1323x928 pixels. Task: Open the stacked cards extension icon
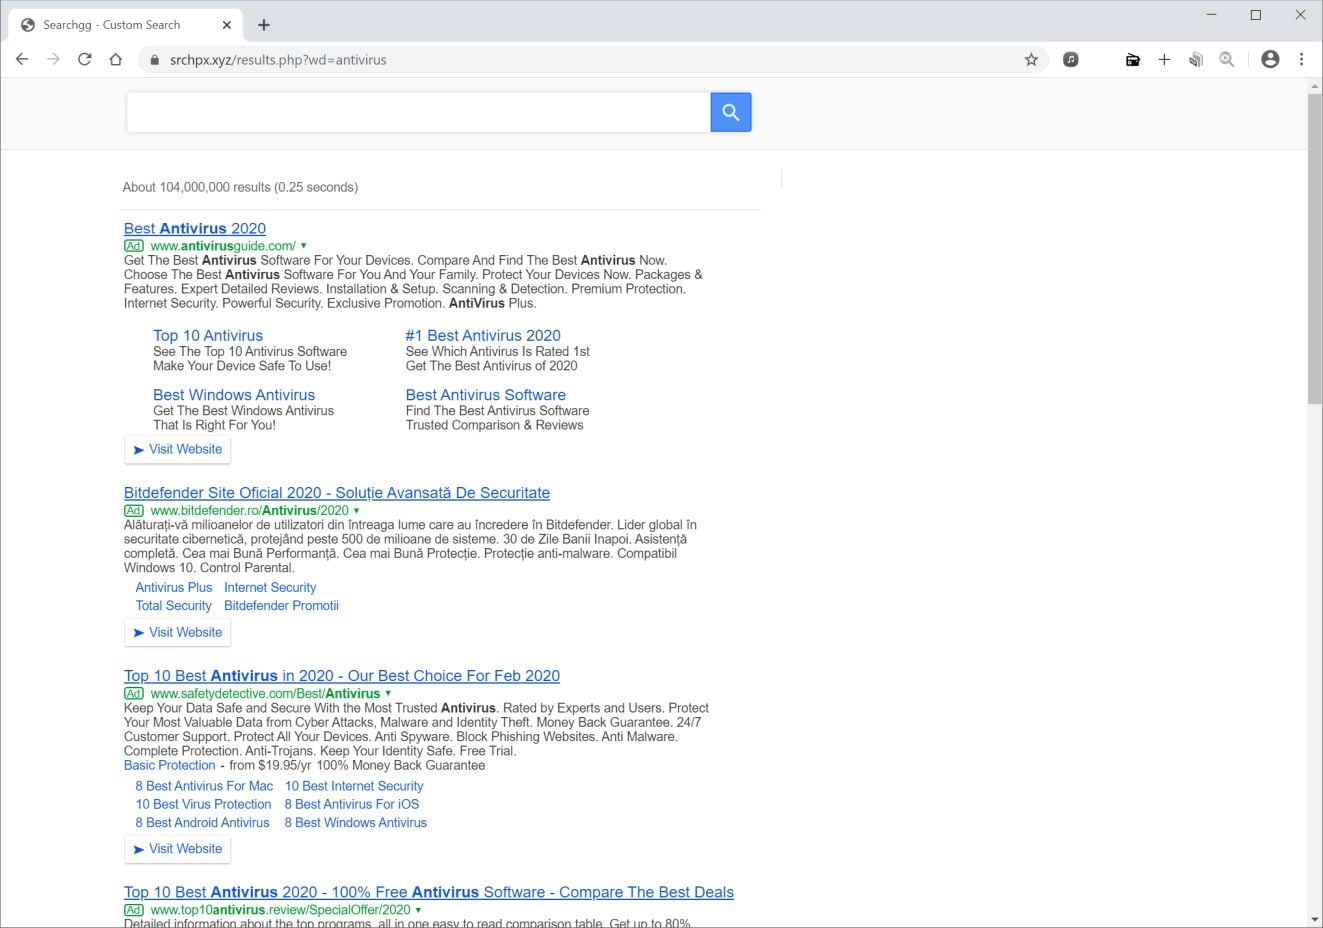click(1195, 60)
